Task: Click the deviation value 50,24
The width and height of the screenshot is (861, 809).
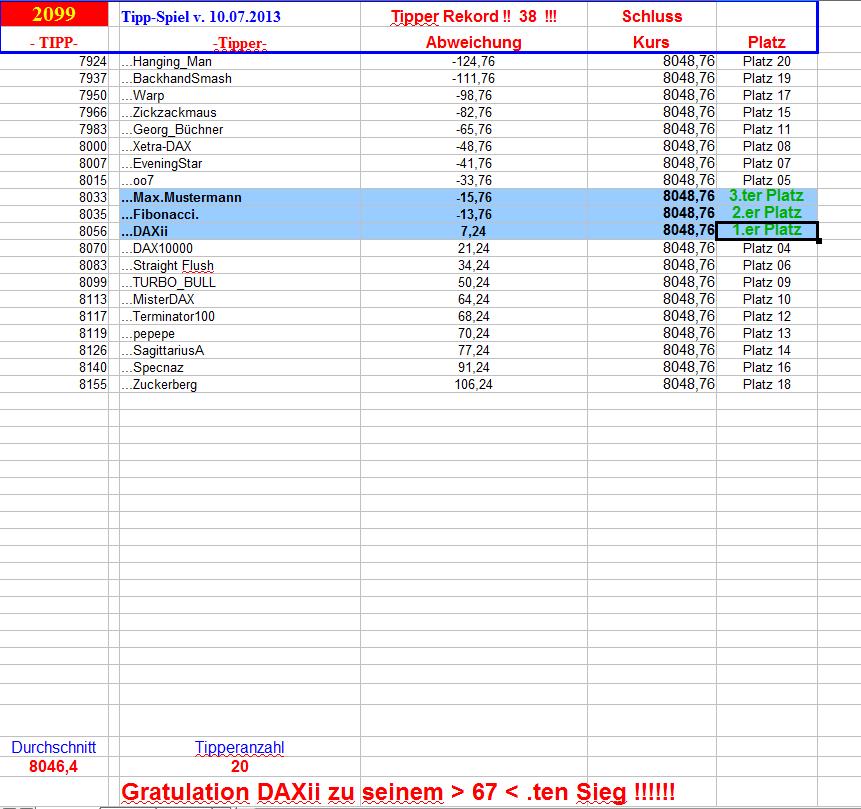Action: 473,283
